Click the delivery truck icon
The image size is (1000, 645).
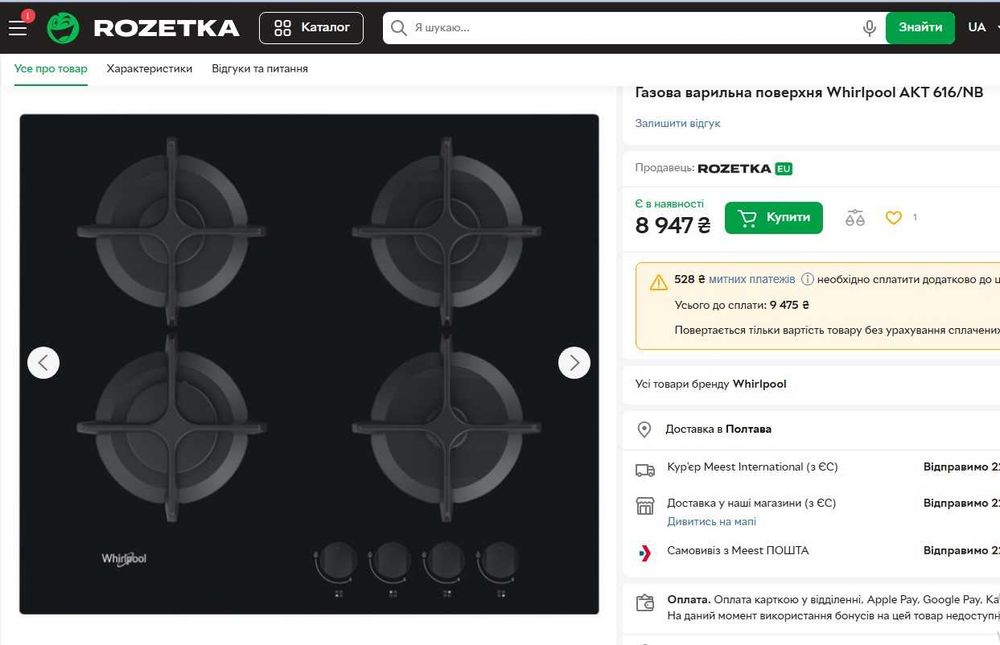(x=645, y=470)
